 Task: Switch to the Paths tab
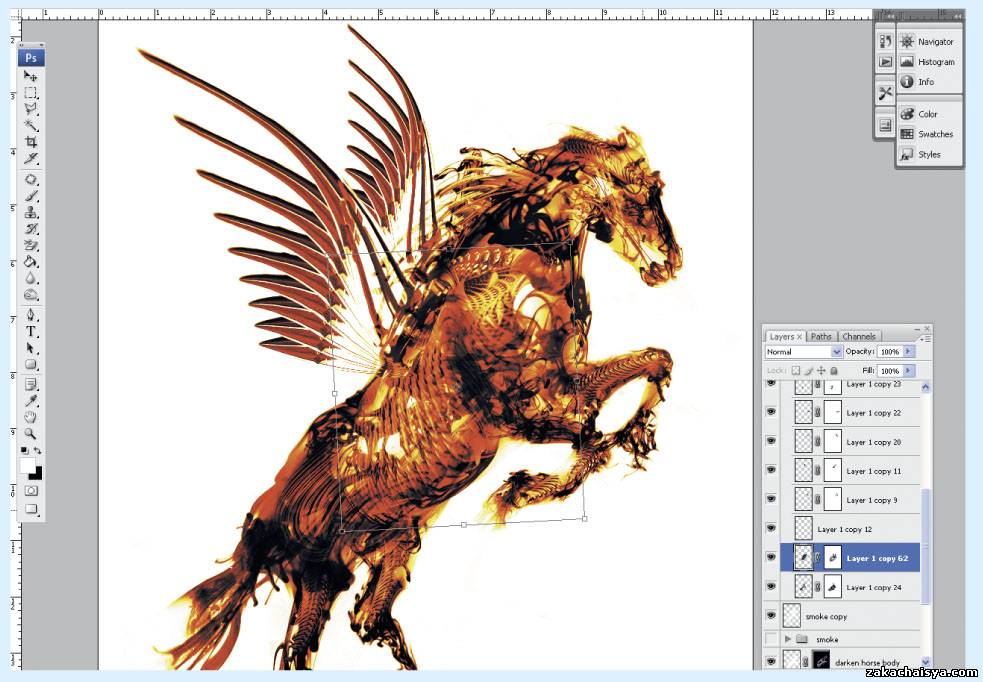pos(821,337)
